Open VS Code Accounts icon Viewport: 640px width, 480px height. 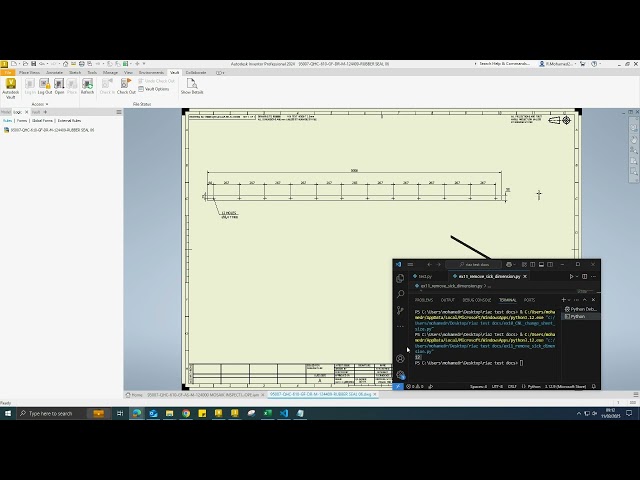click(400, 359)
